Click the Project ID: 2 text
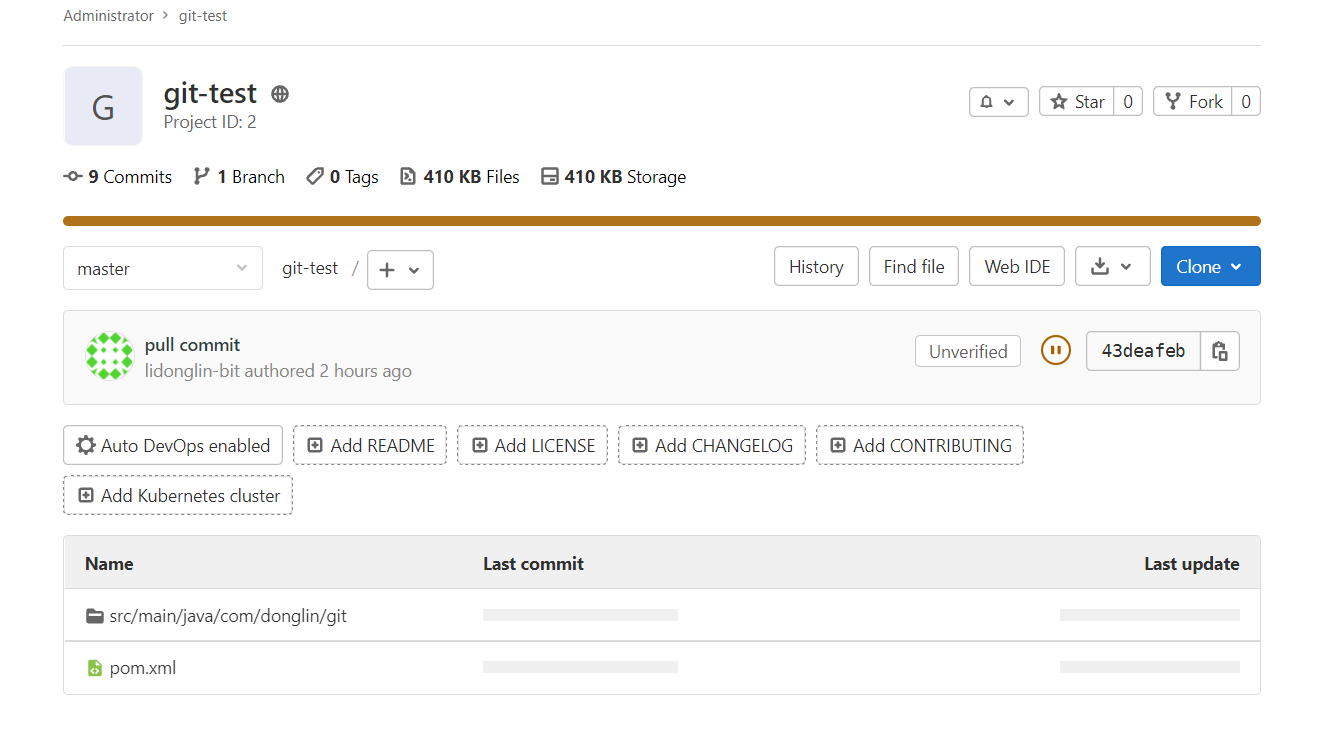Screen dimensions: 1340x740 (210, 122)
